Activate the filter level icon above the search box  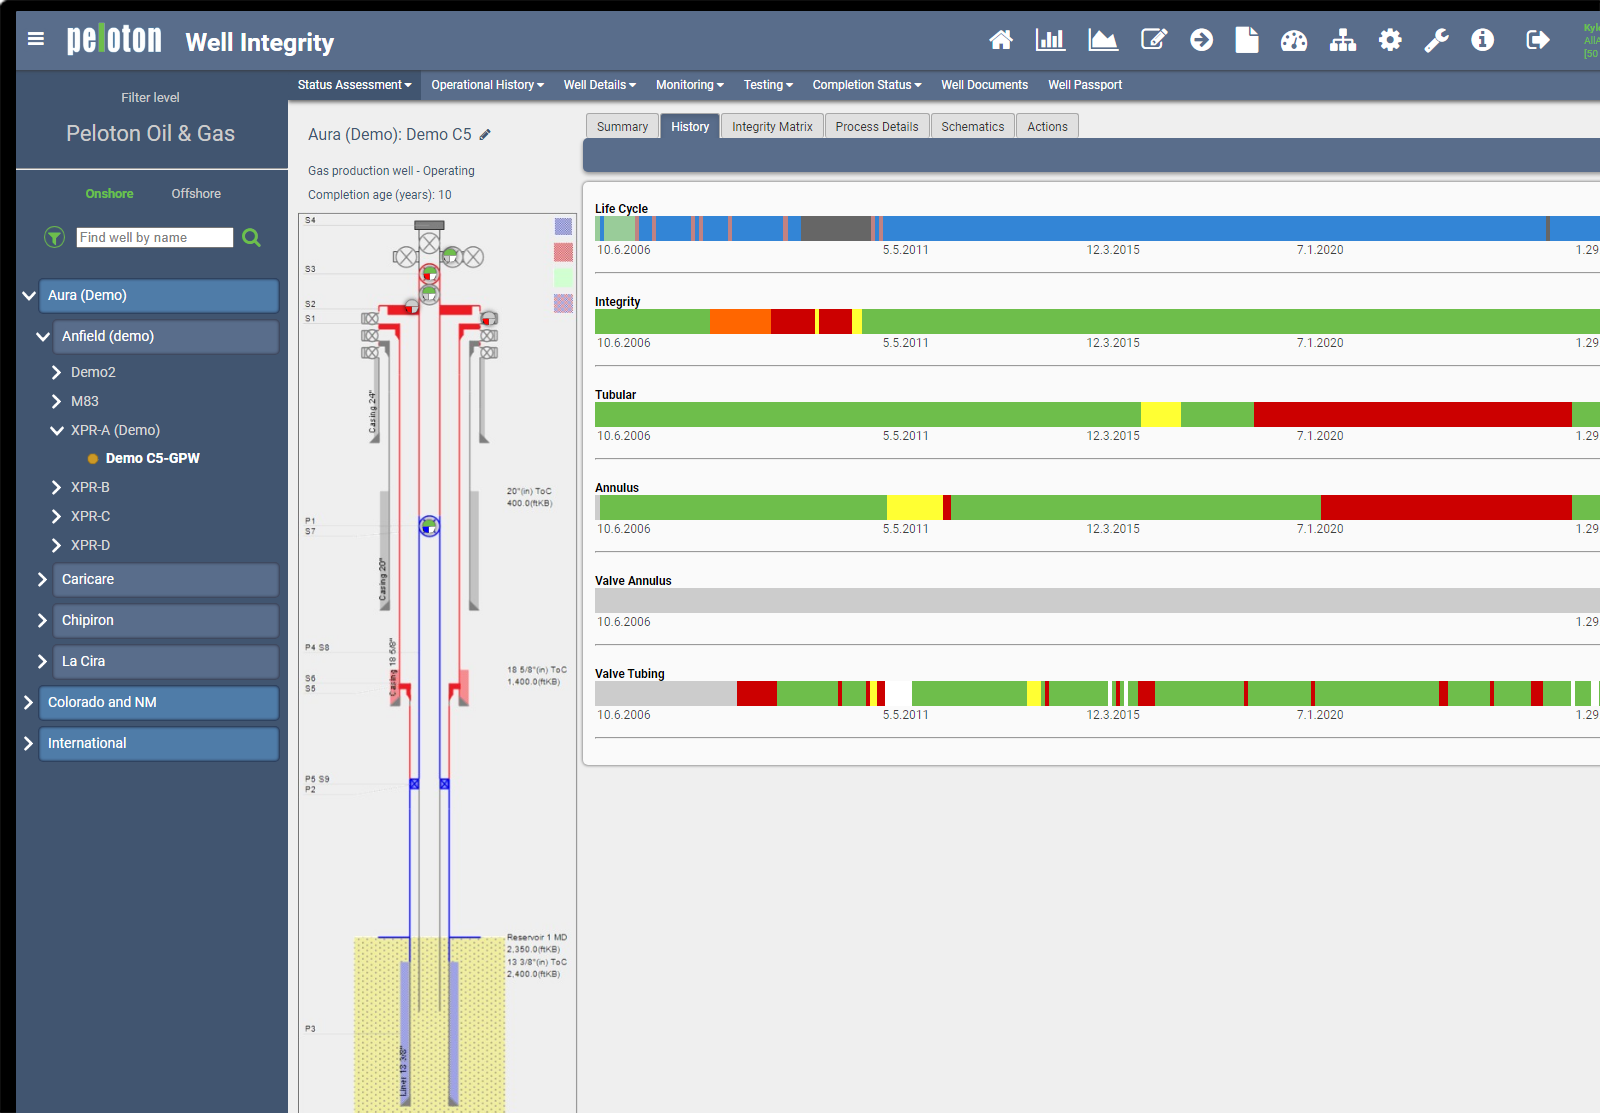pyautogui.click(x=54, y=237)
